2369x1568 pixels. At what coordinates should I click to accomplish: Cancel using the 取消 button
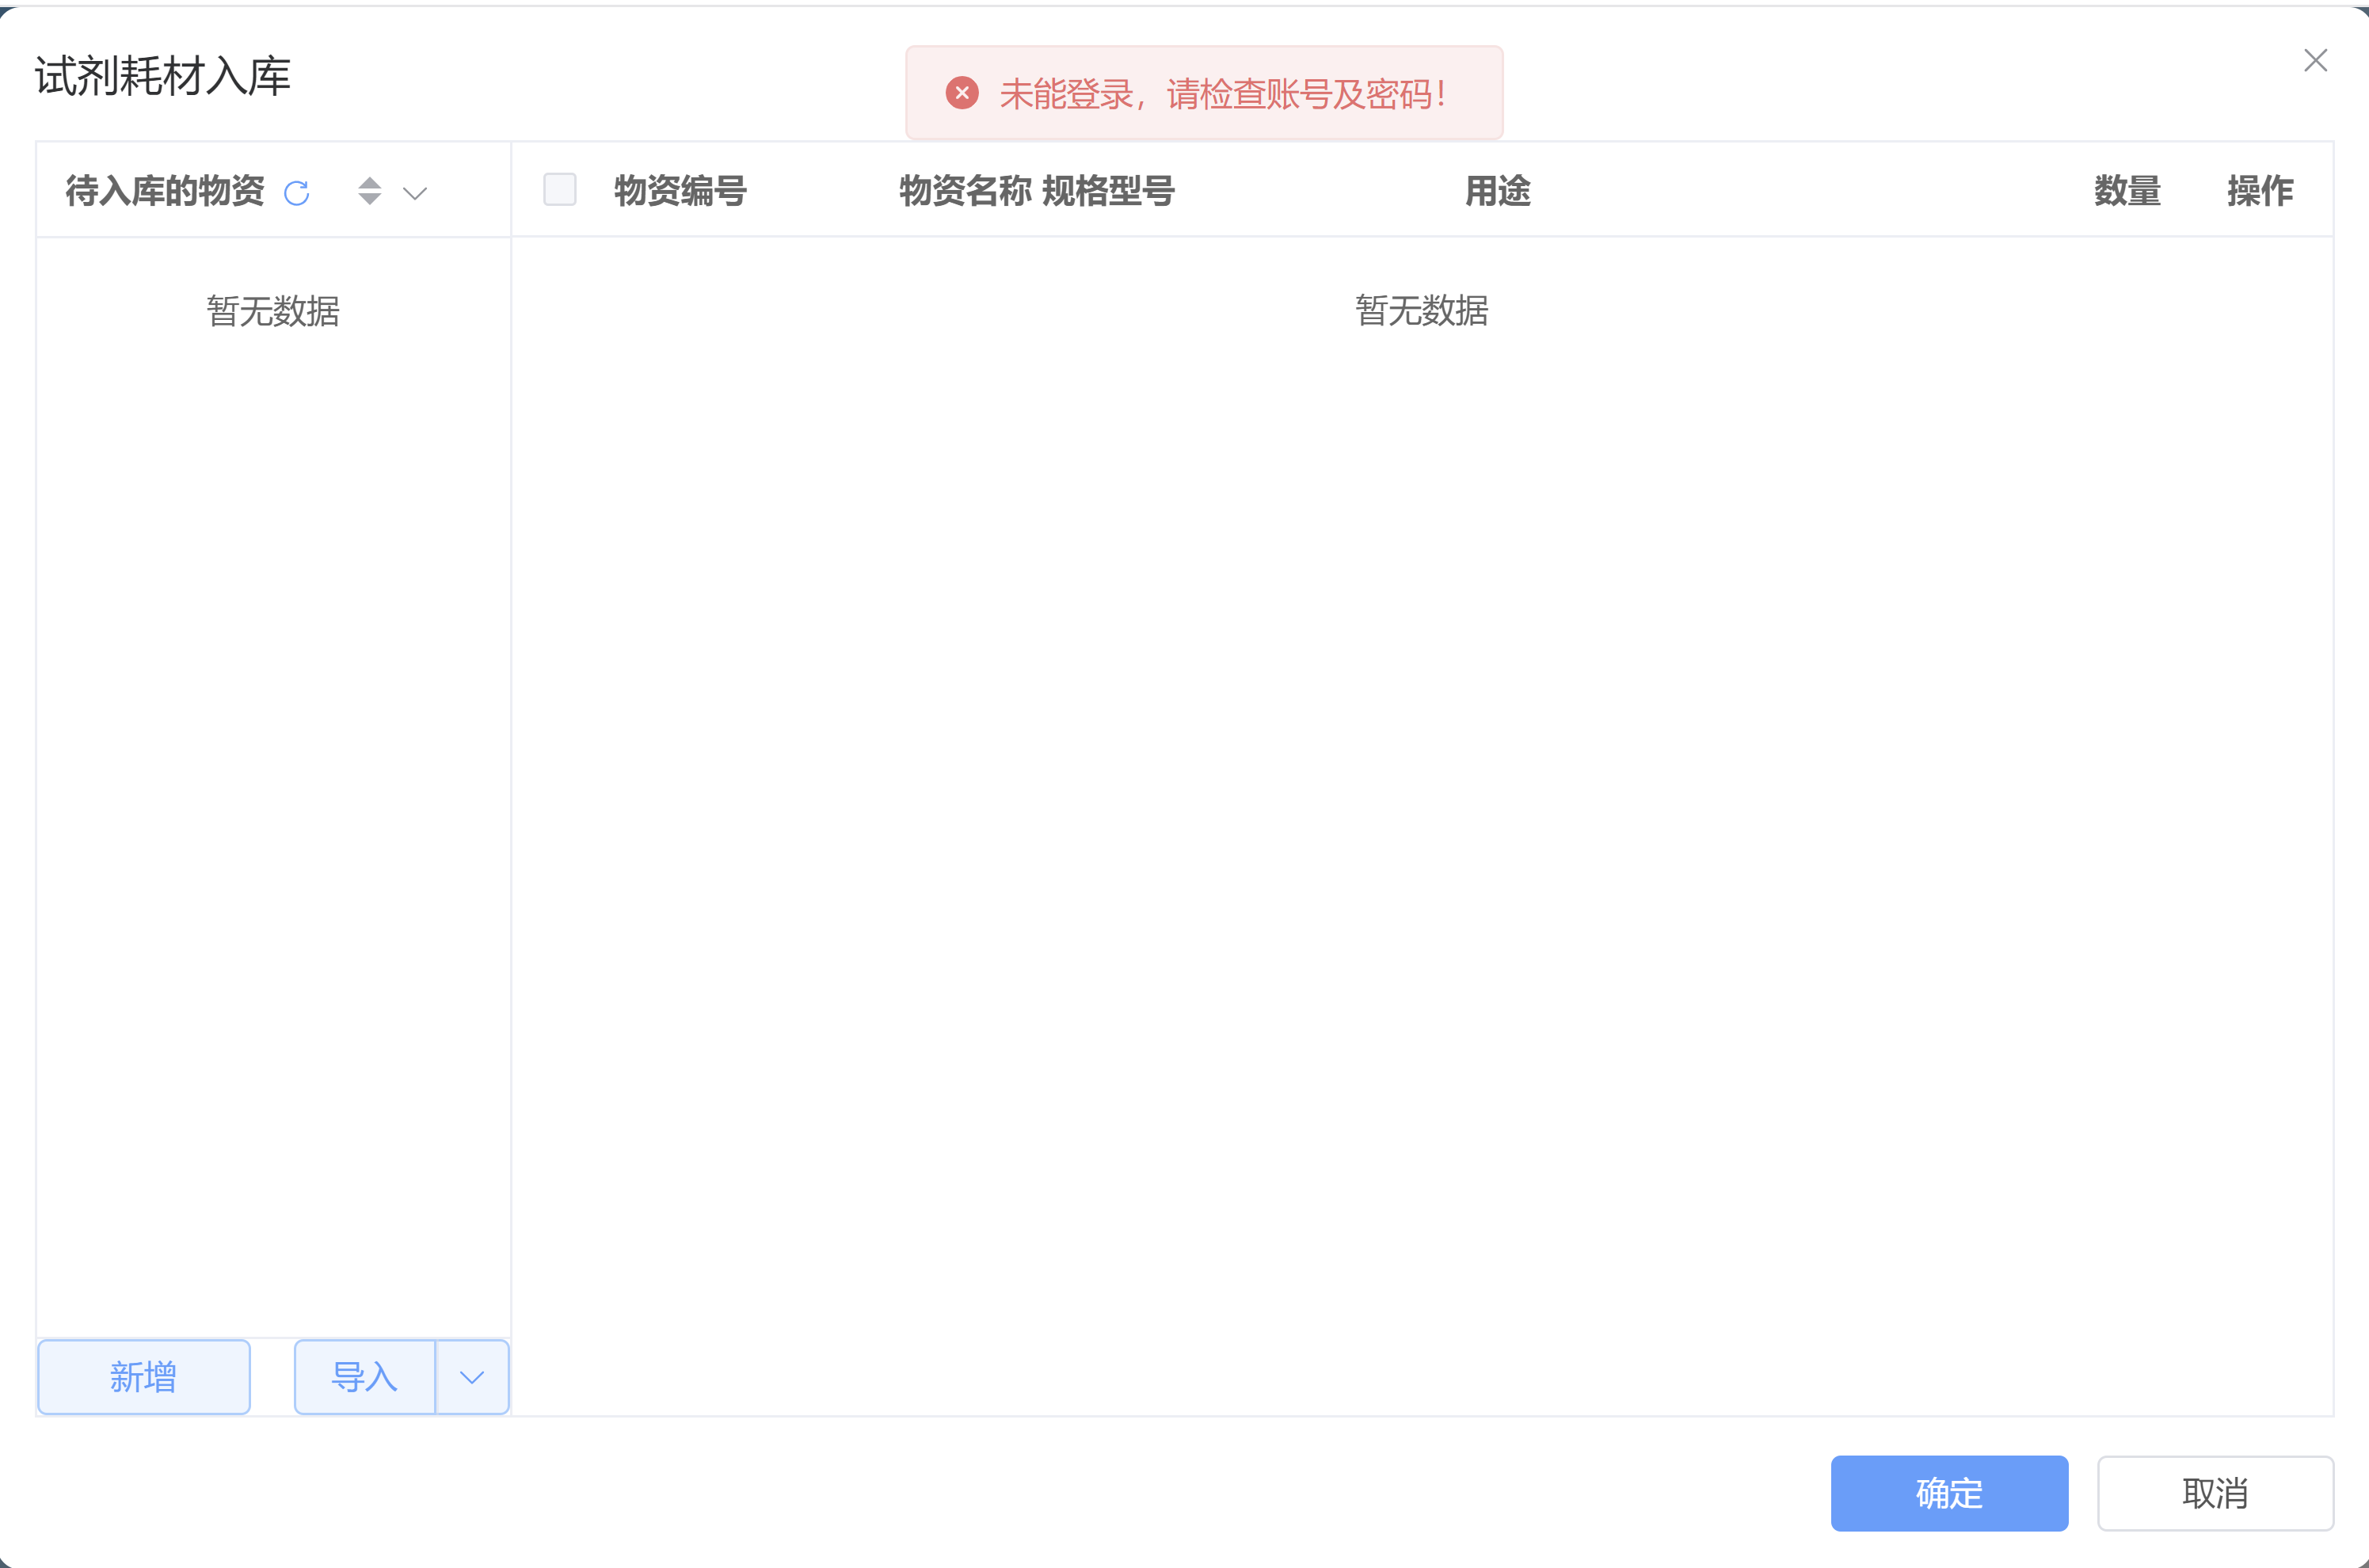pos(2215,1493)
